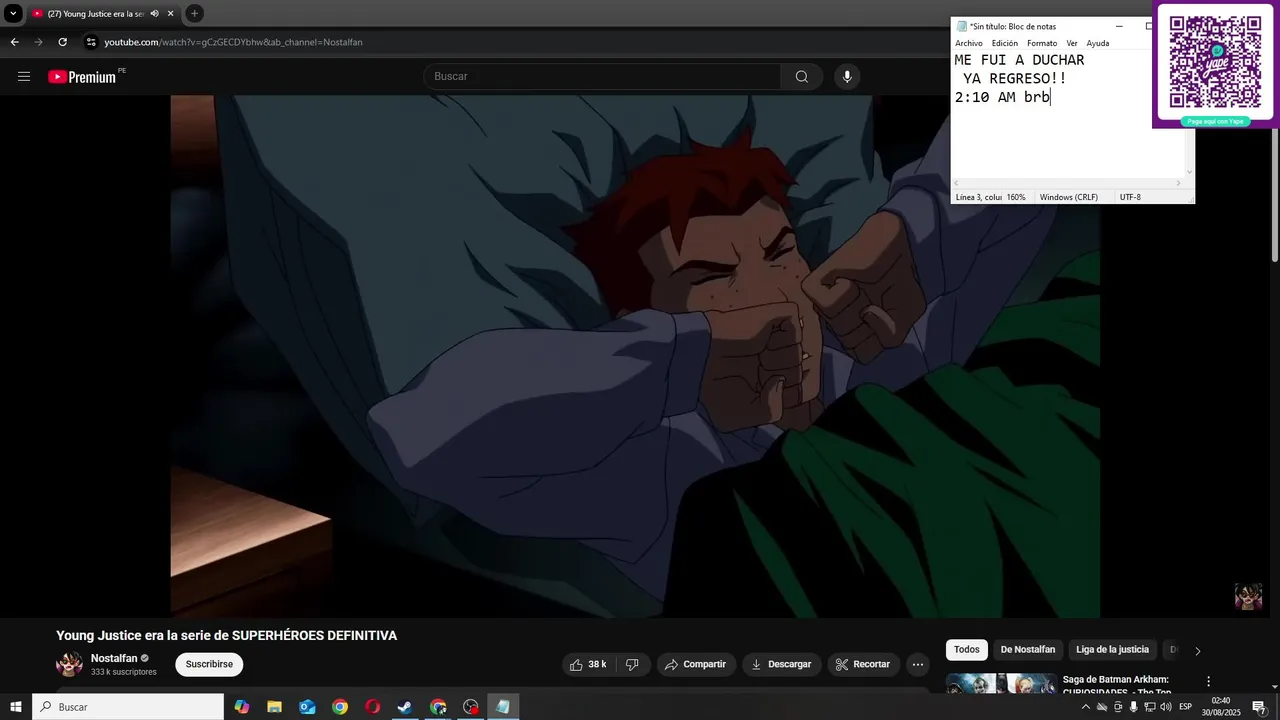Screen dimensions: 1280x720
Task: Open a new browser tab
Action: (x=195, y=13)
